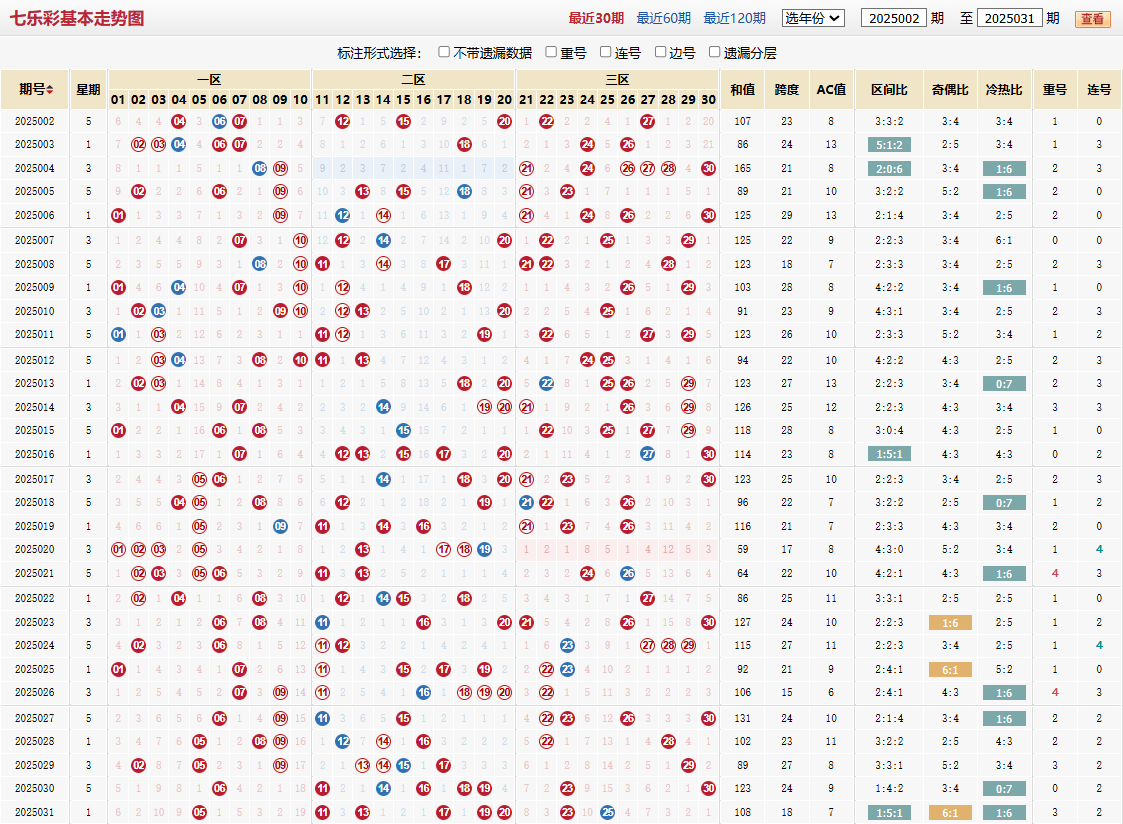
Task: Click blue ball 25 in row 2025031
Action: (x=607, y=812)
